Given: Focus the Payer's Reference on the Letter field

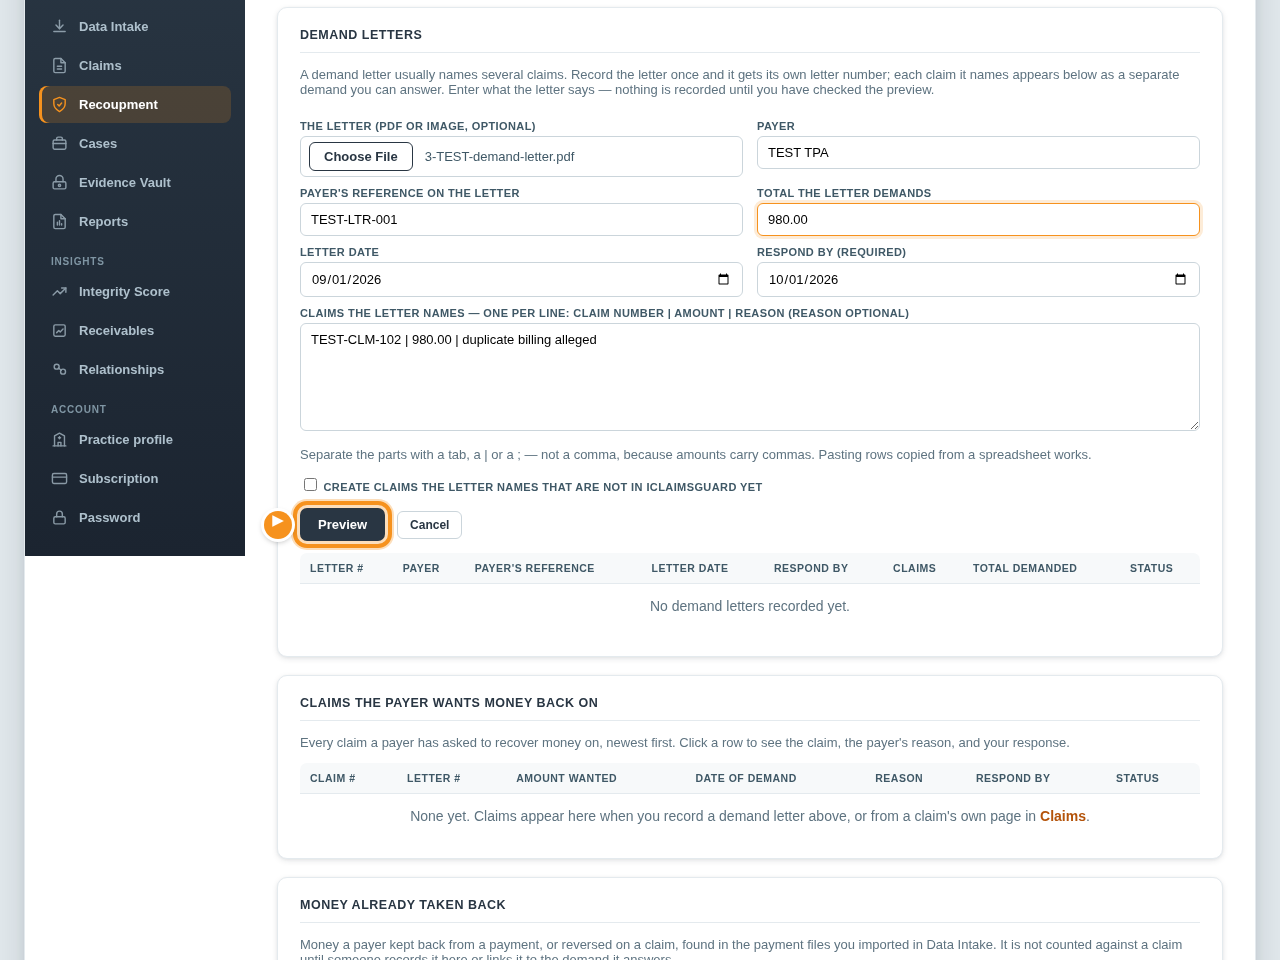Looking at the screenshot, I should pos(521,220).
